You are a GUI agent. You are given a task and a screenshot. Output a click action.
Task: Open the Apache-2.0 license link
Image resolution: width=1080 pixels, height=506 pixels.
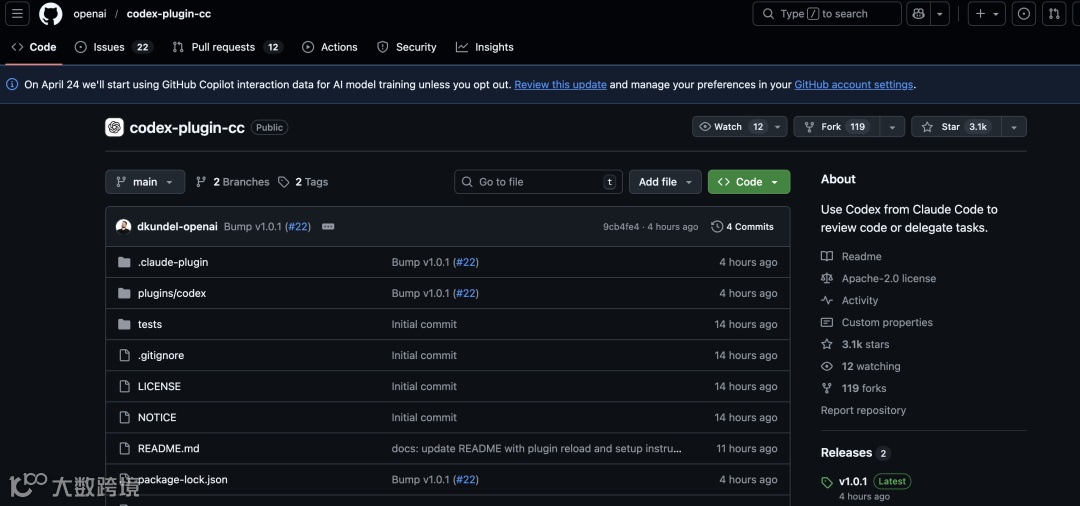tap(879, 278)
